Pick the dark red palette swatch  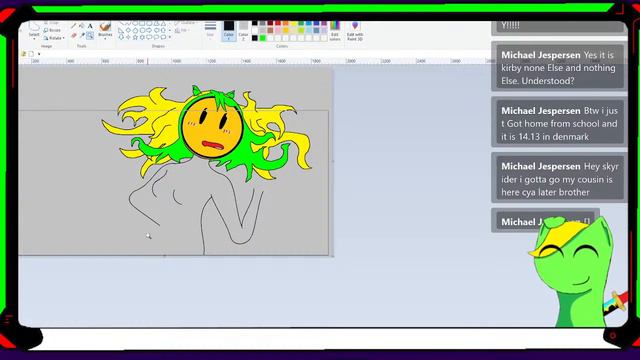pyautogui.click(x=270, y=23)
